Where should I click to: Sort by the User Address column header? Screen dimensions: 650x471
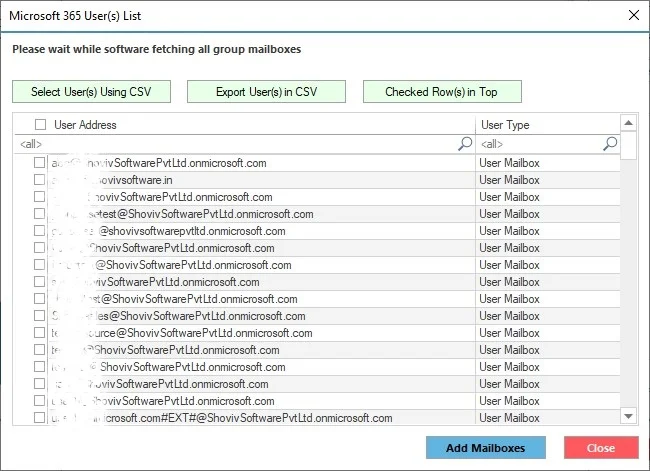(85, 125)
